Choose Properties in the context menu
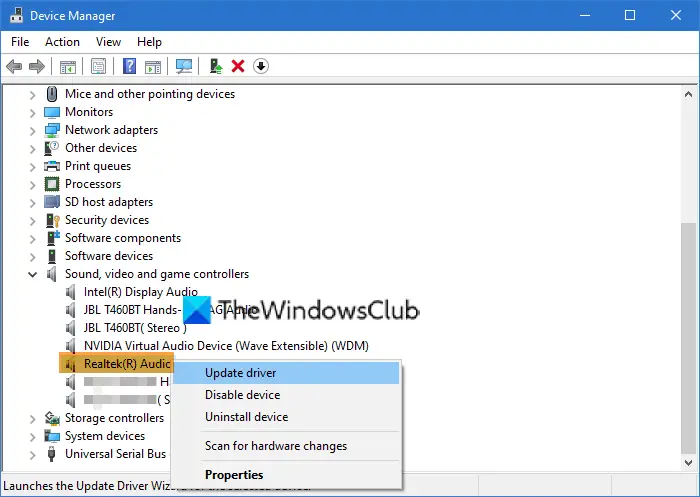This screenshot has width=700, height=497. 286,475
